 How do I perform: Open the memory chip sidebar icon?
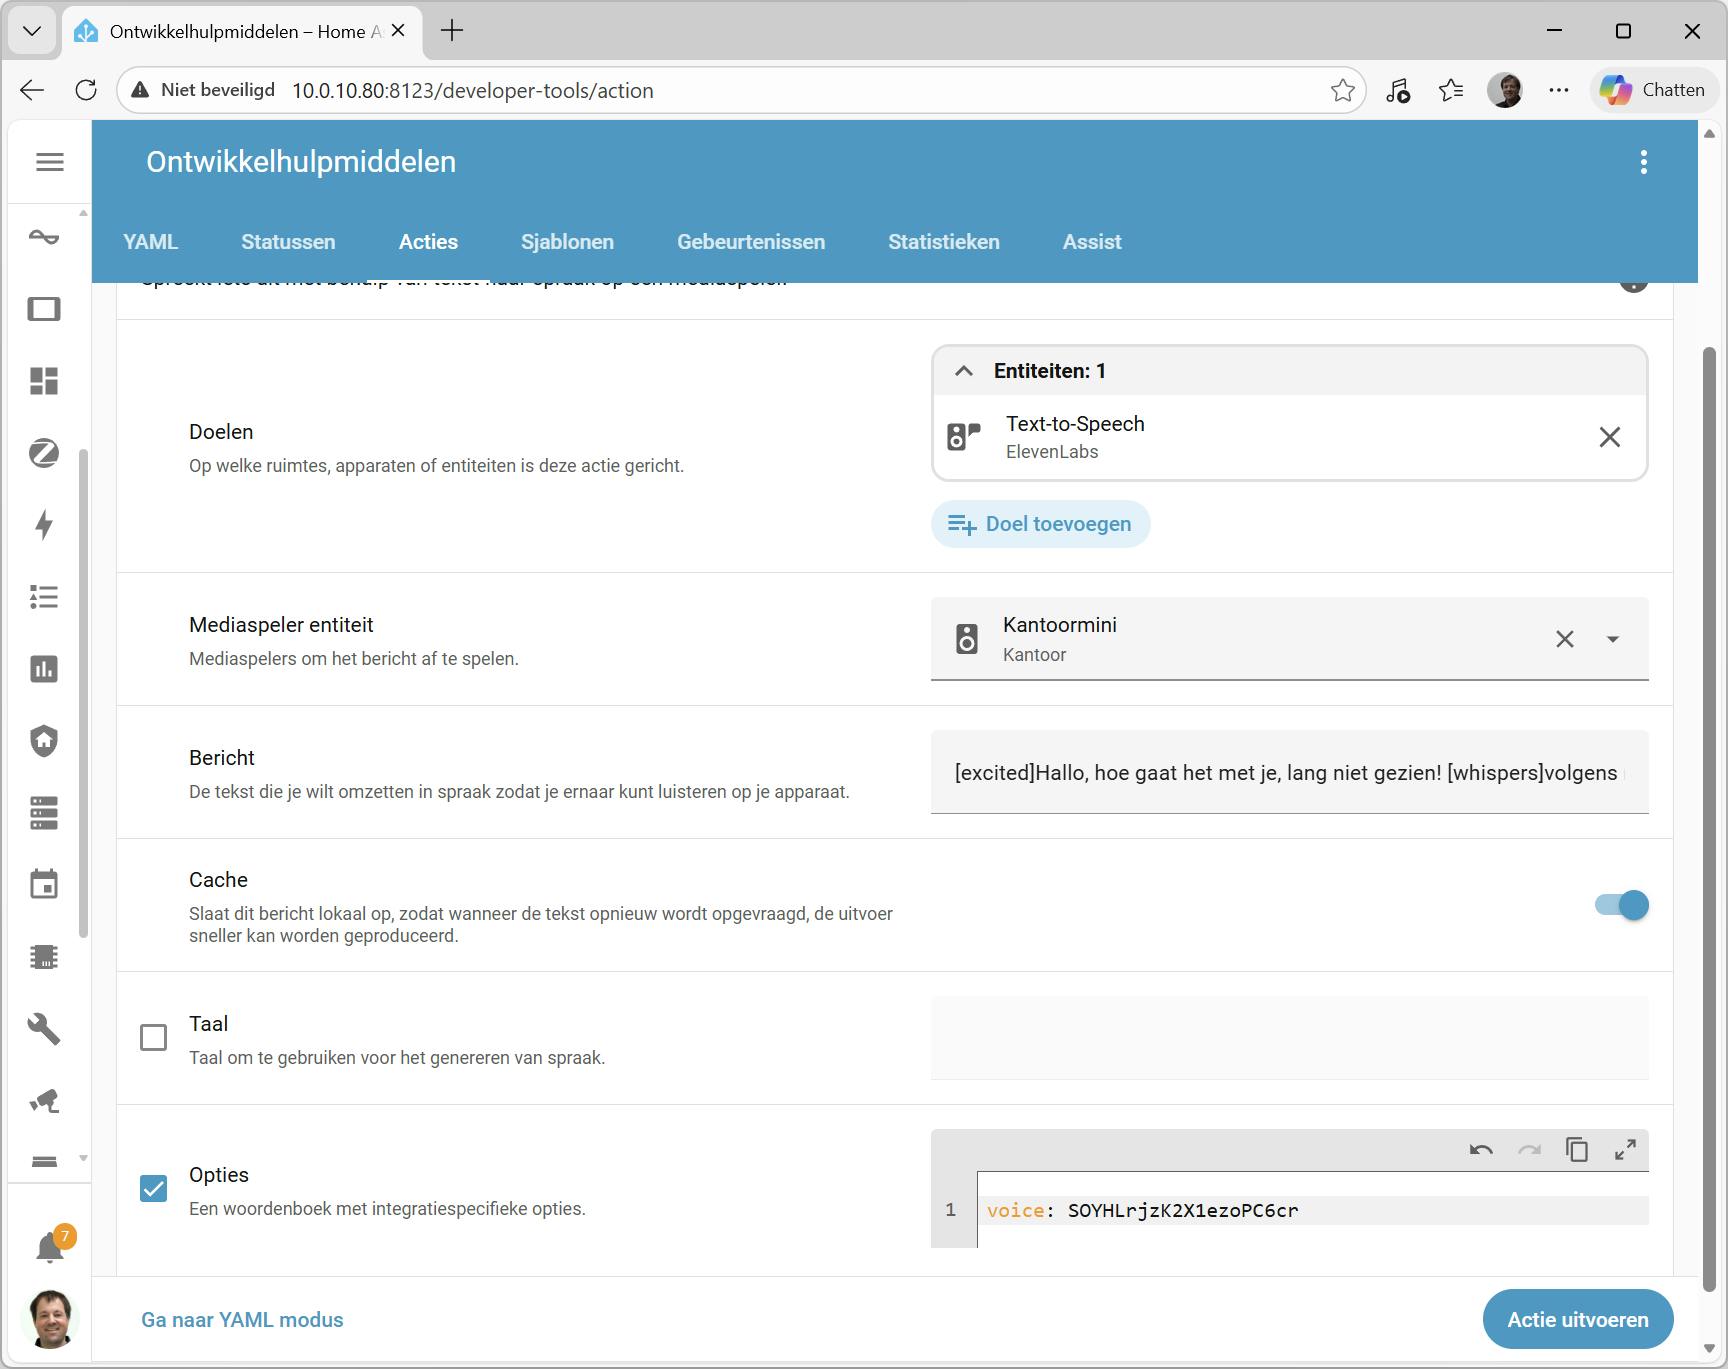(x=44, y=957)
